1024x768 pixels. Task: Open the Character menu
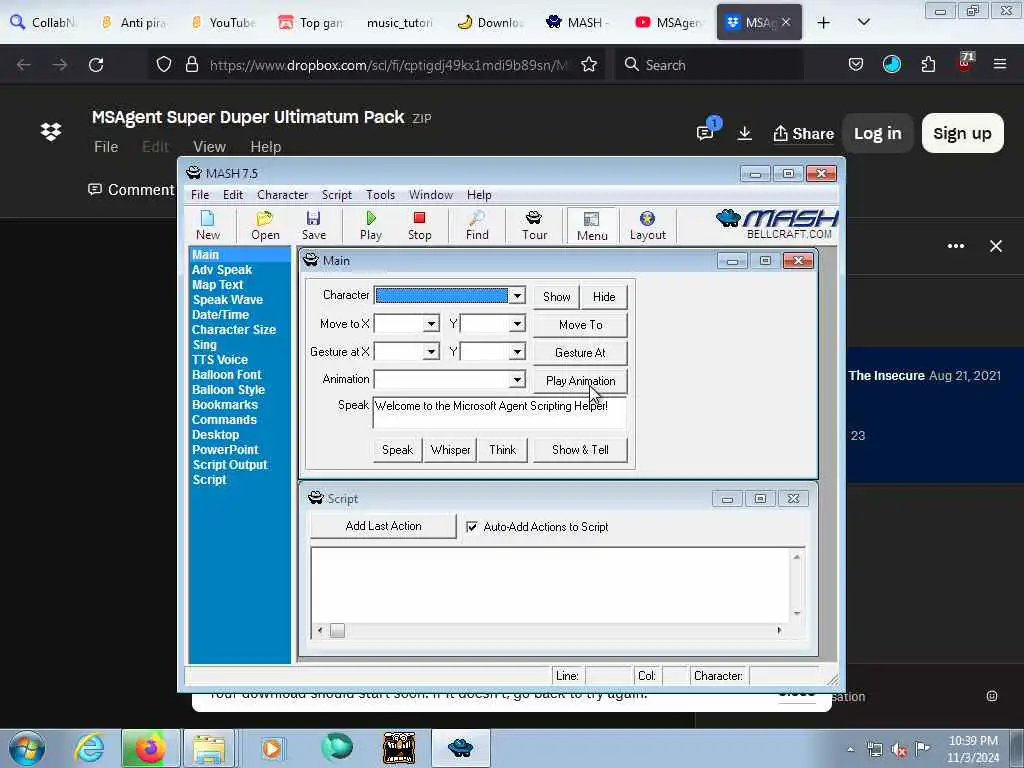[x=282, y=195]
